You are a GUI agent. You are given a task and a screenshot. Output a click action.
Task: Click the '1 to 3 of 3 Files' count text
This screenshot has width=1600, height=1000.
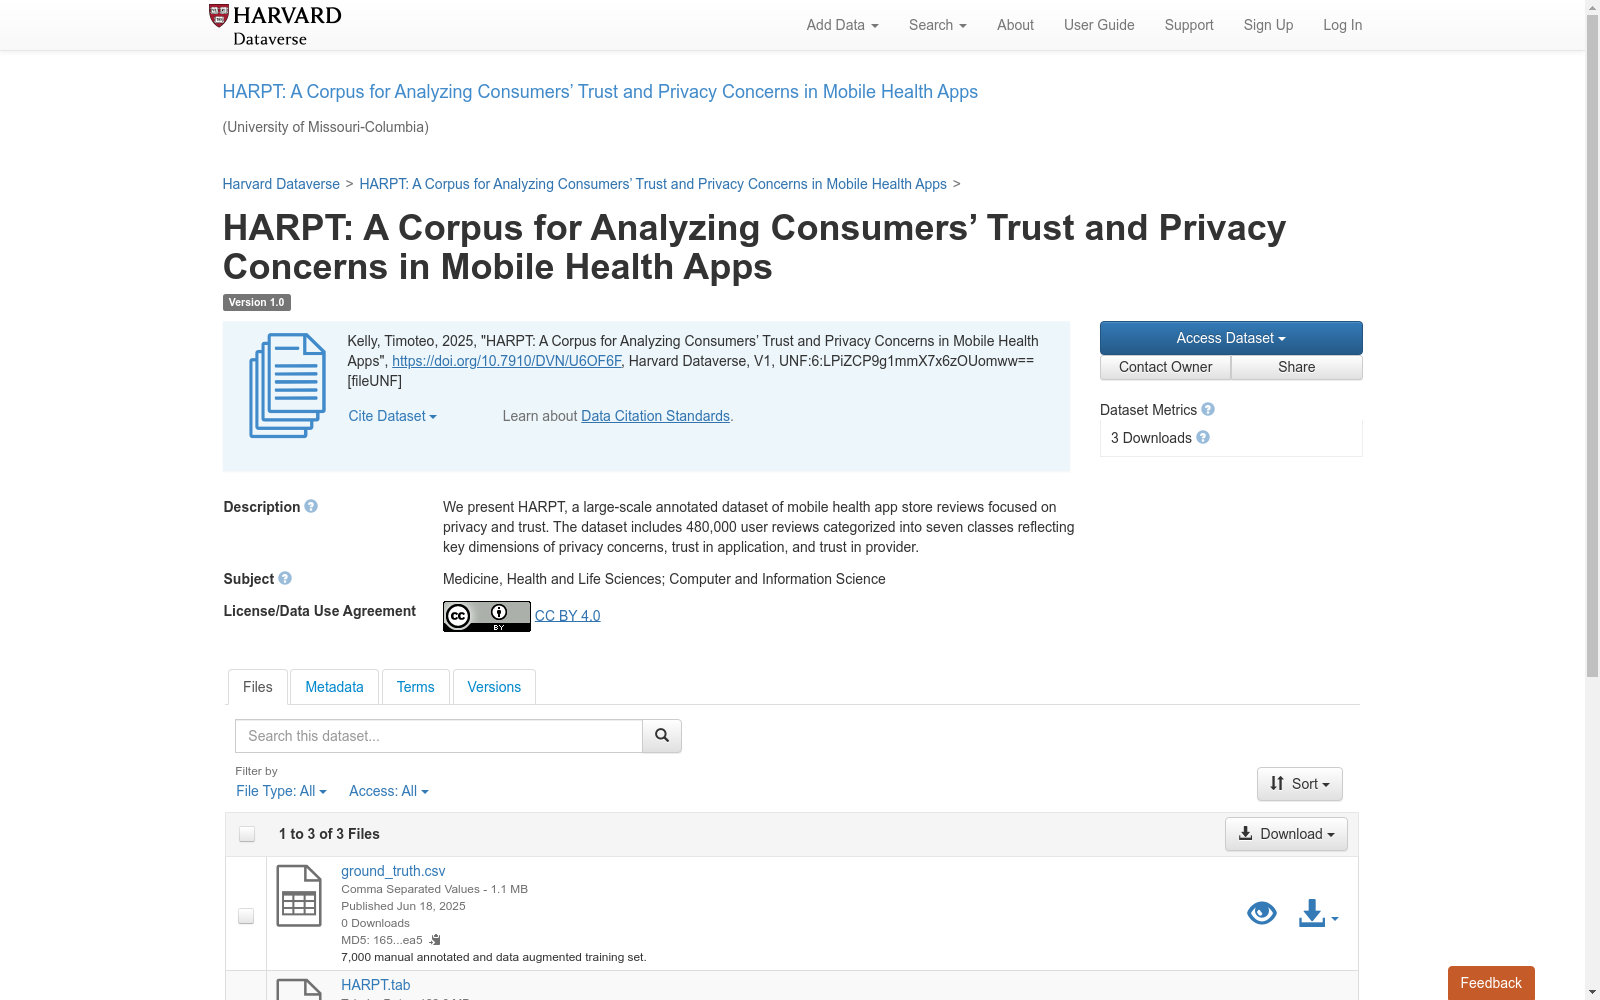[329, 834]
